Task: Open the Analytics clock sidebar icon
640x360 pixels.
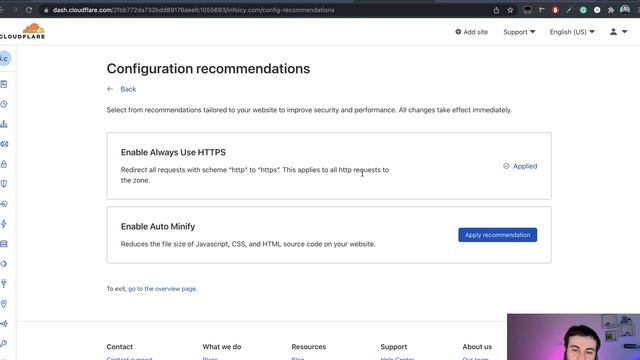Action: click(x=4, y=104)
